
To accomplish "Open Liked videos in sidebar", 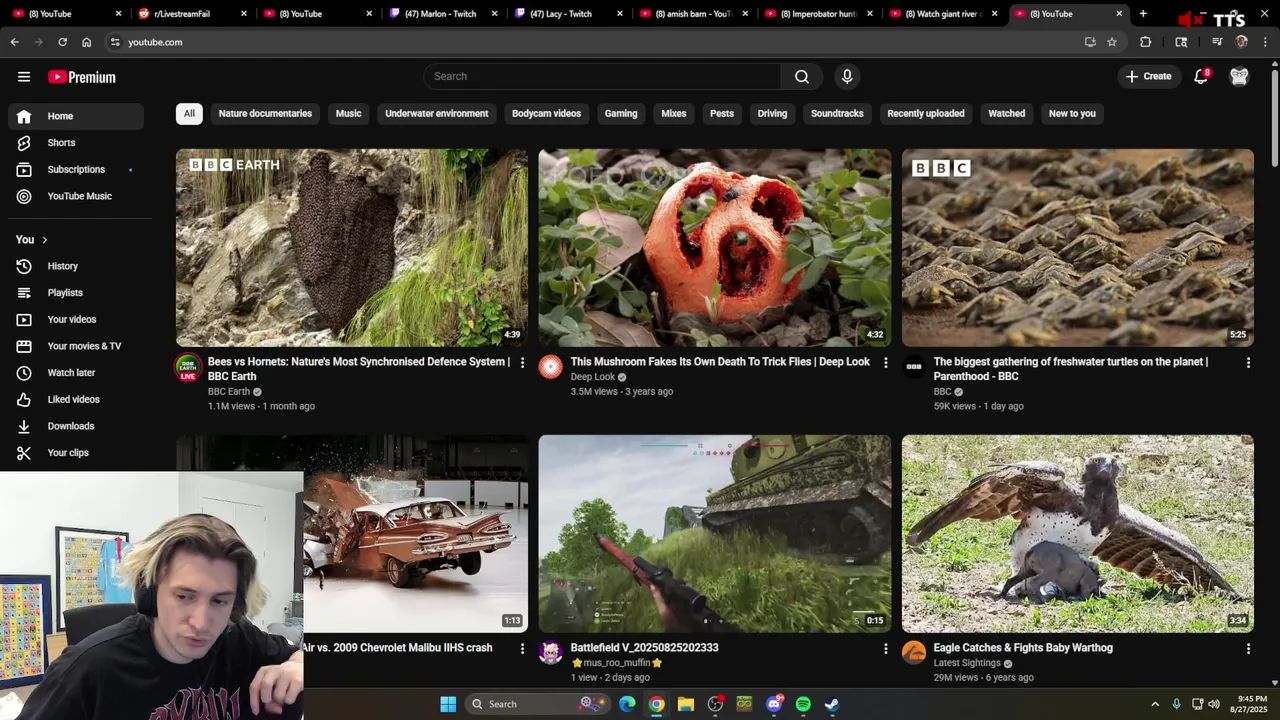I will (x=76, y=399).
